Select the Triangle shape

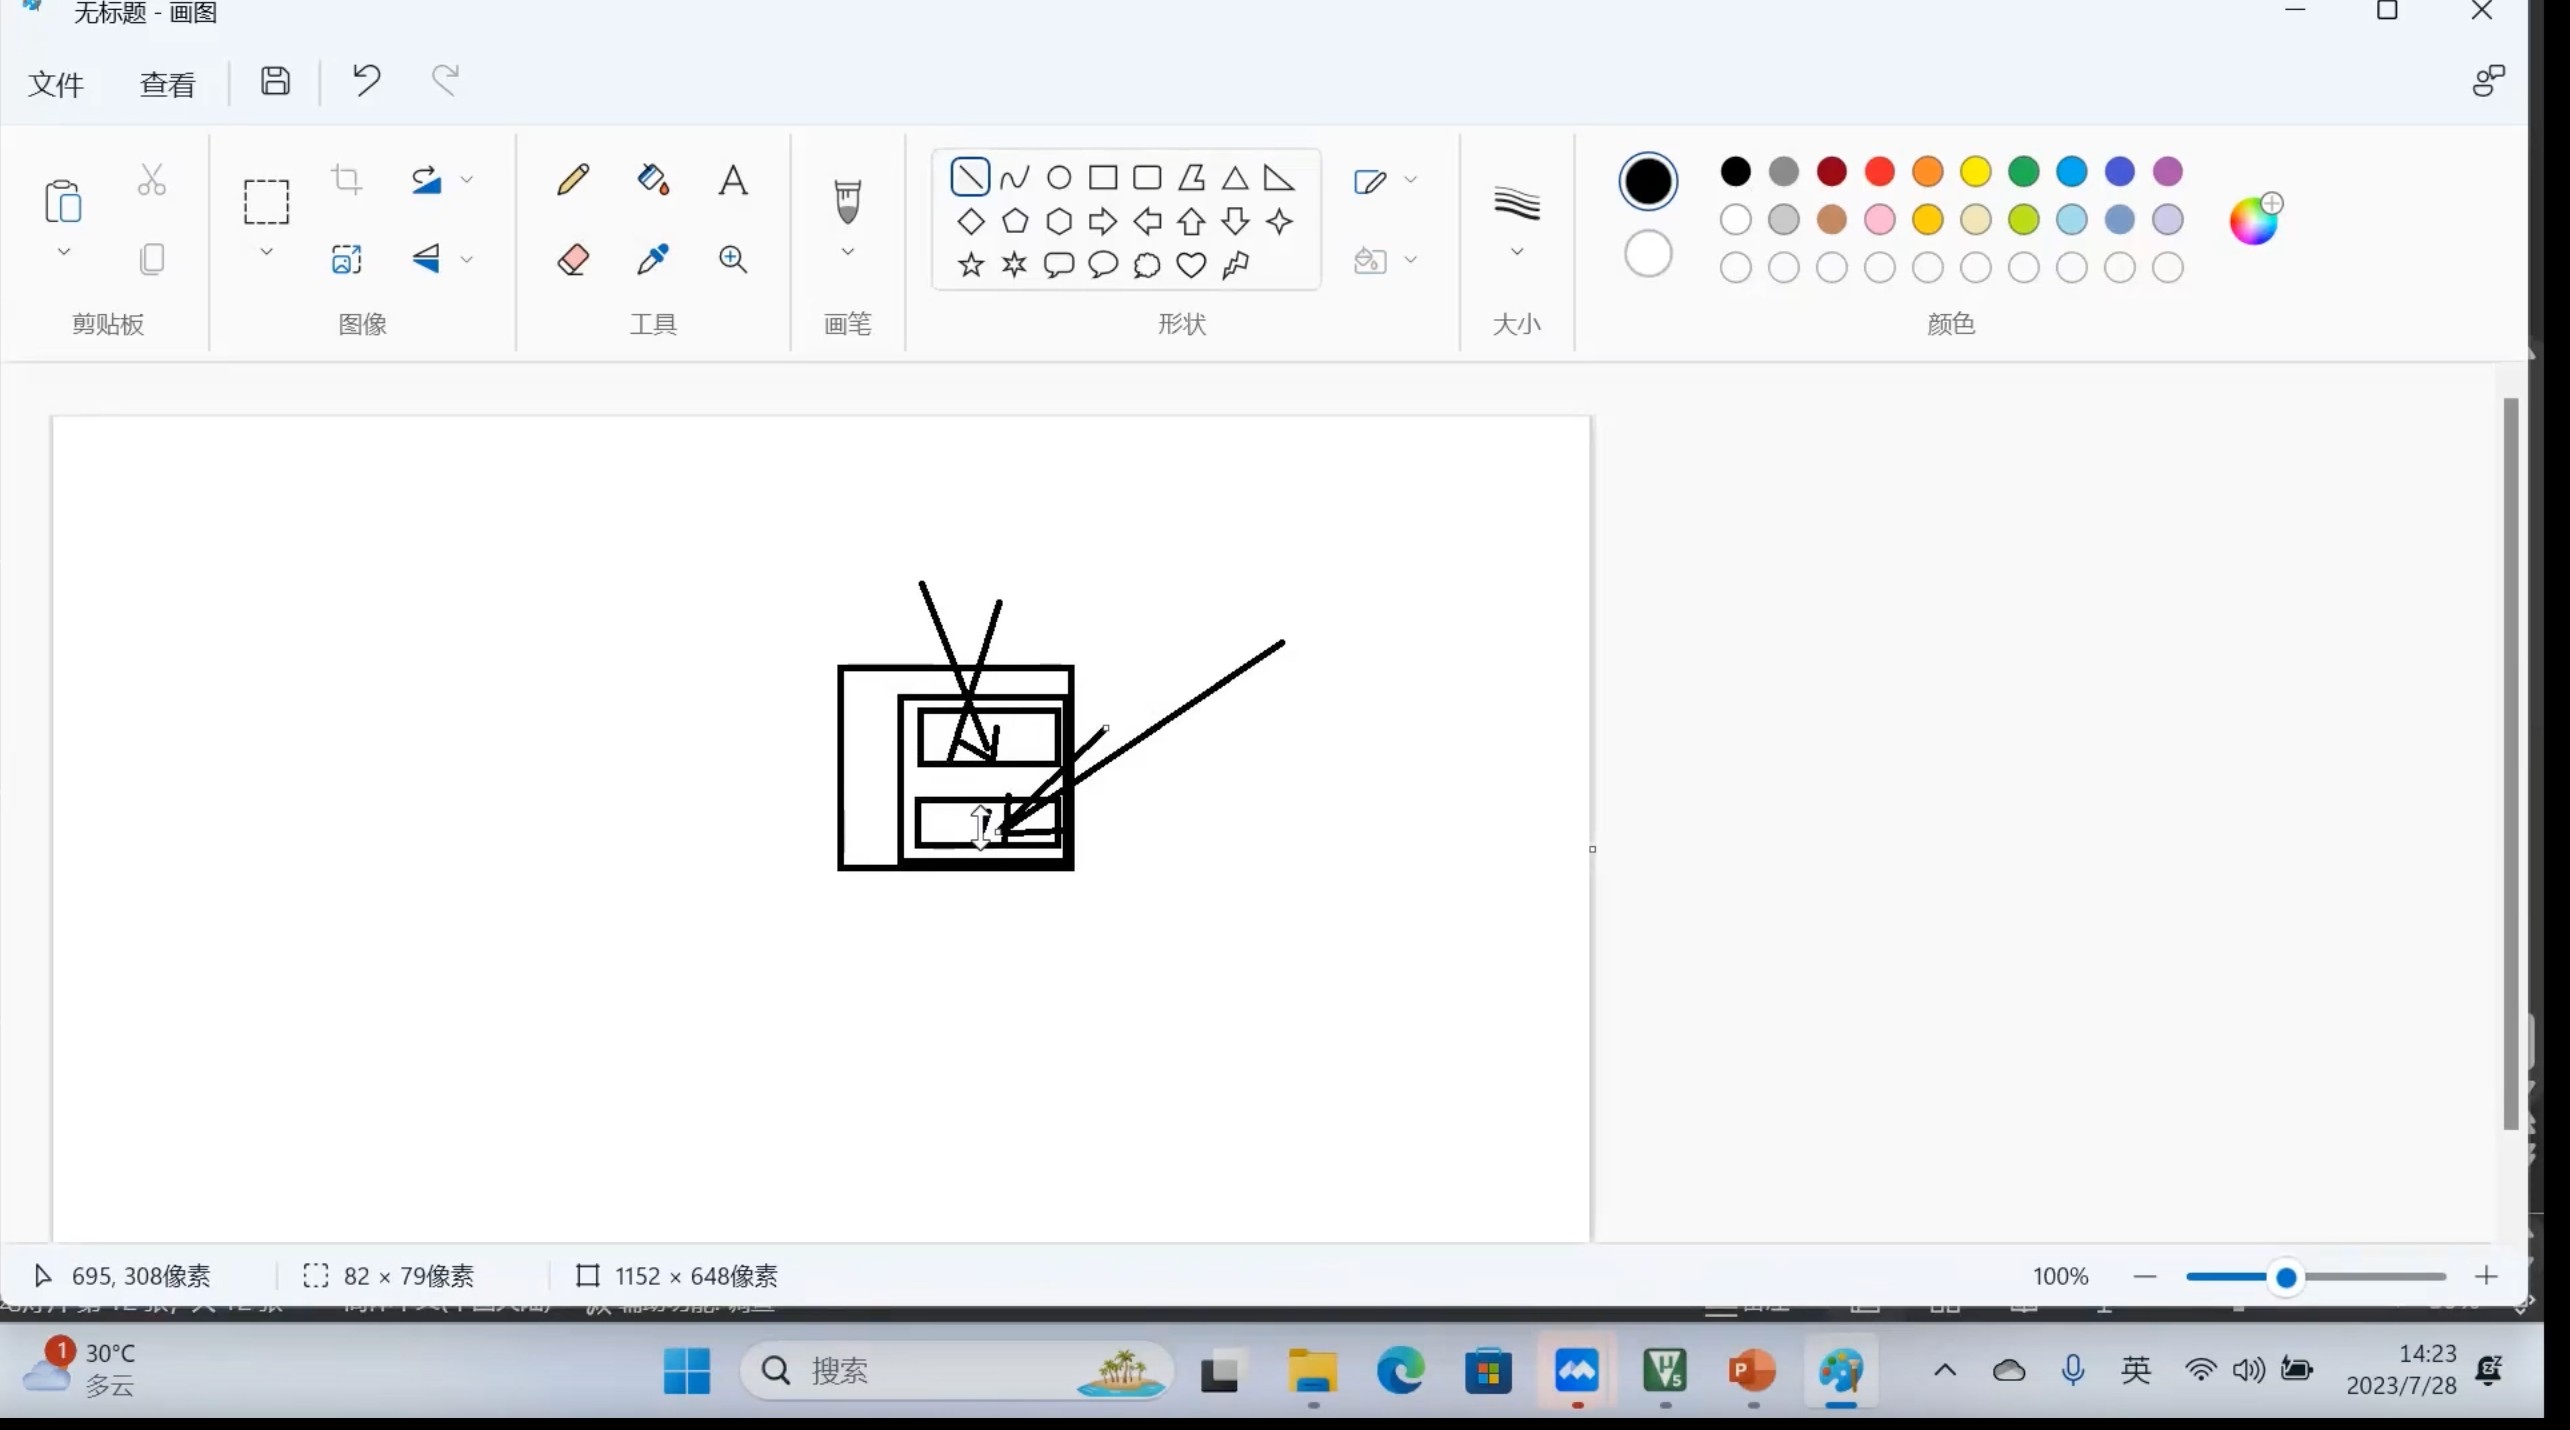click(x=1235, y=178)
